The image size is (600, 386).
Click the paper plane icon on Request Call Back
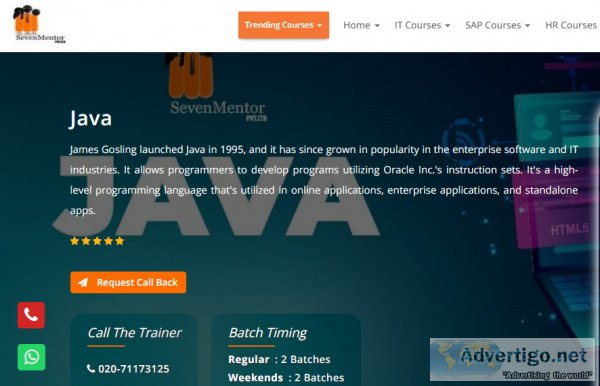point(83,282)
